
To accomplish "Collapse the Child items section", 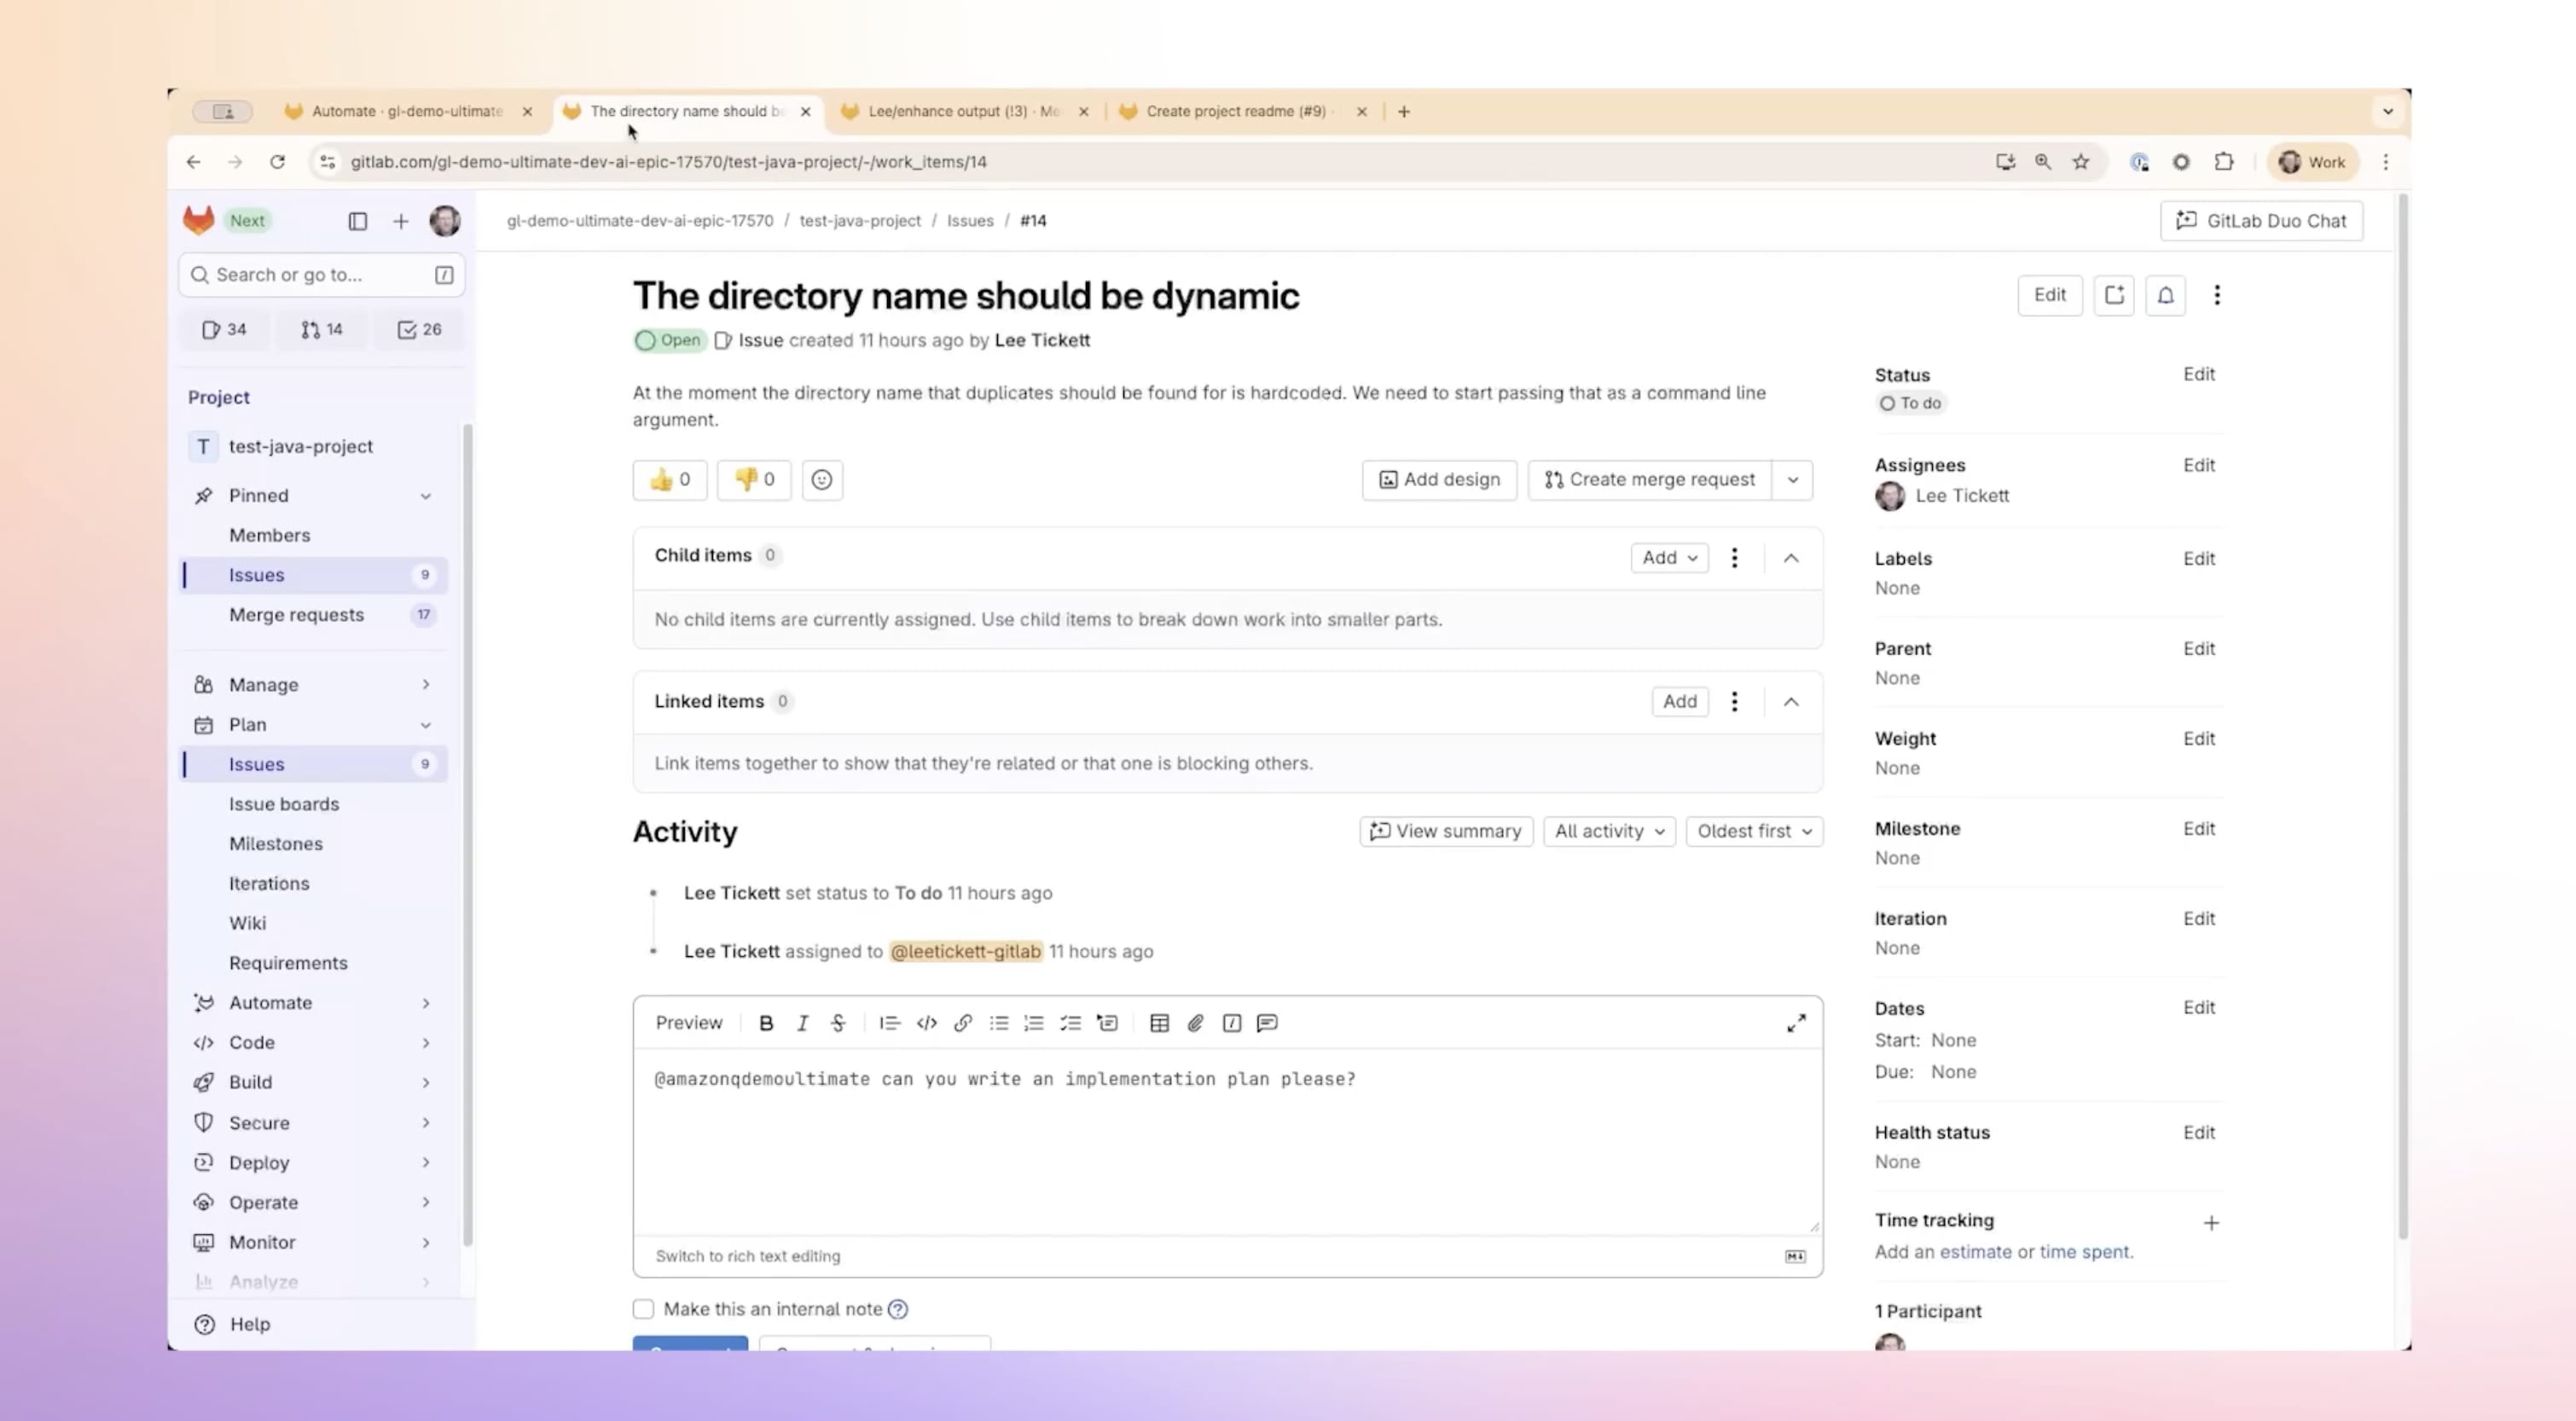I will [x=1790, y=558].
